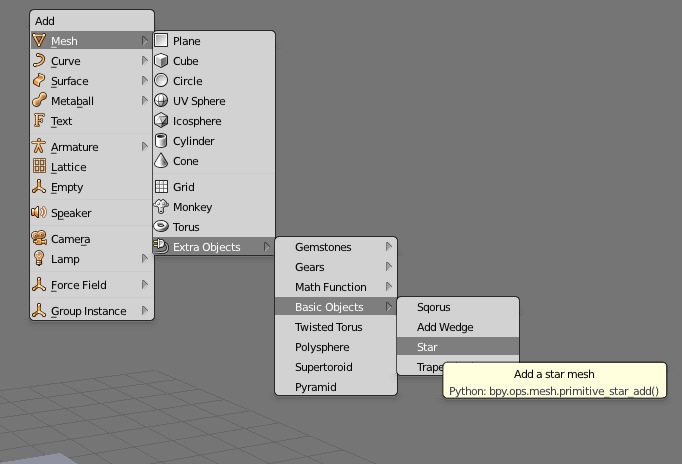Expand Gemstones submenu arrow
682x464 pixels.
tap(389, 247)
